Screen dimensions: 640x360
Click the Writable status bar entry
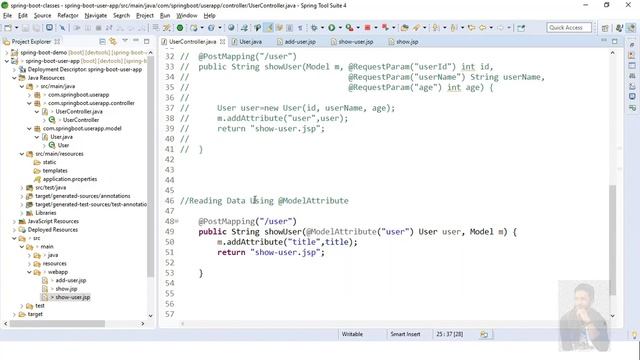pyautogui.click(x=352, y=334)
